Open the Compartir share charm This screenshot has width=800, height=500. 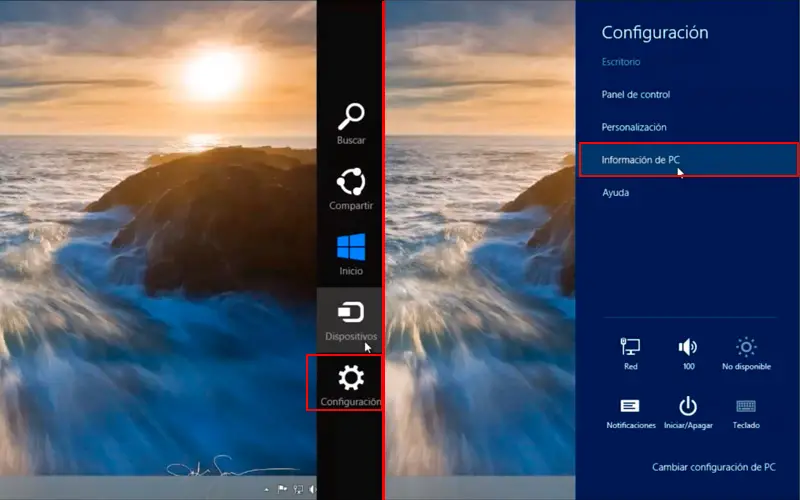(x=351, y=189)
